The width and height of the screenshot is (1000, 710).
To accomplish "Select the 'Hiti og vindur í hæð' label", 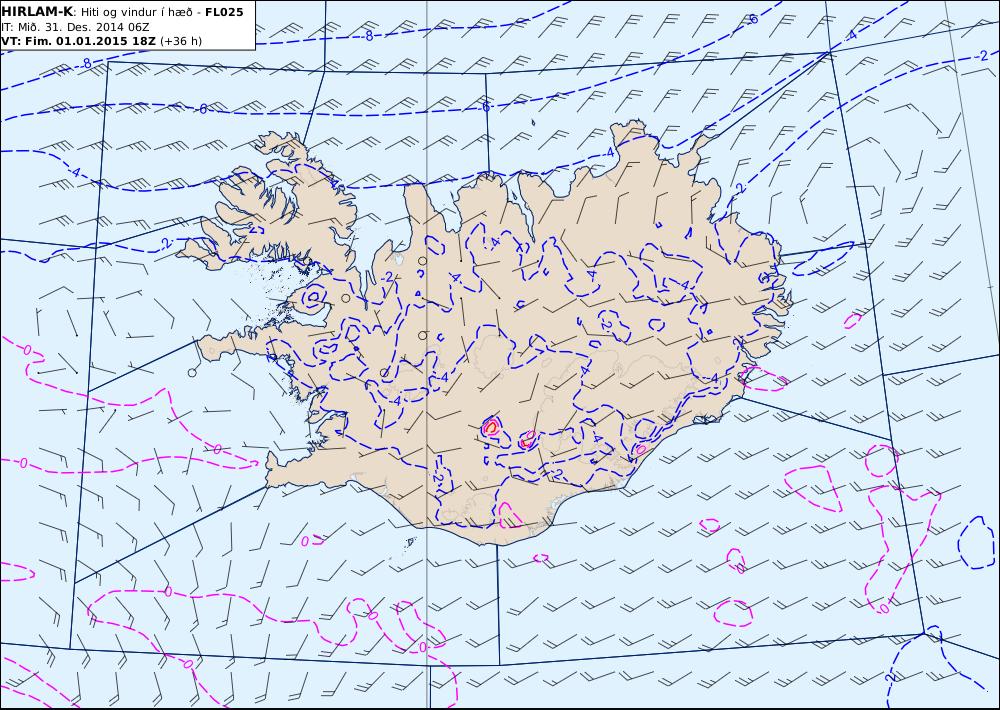I will 136,12.
